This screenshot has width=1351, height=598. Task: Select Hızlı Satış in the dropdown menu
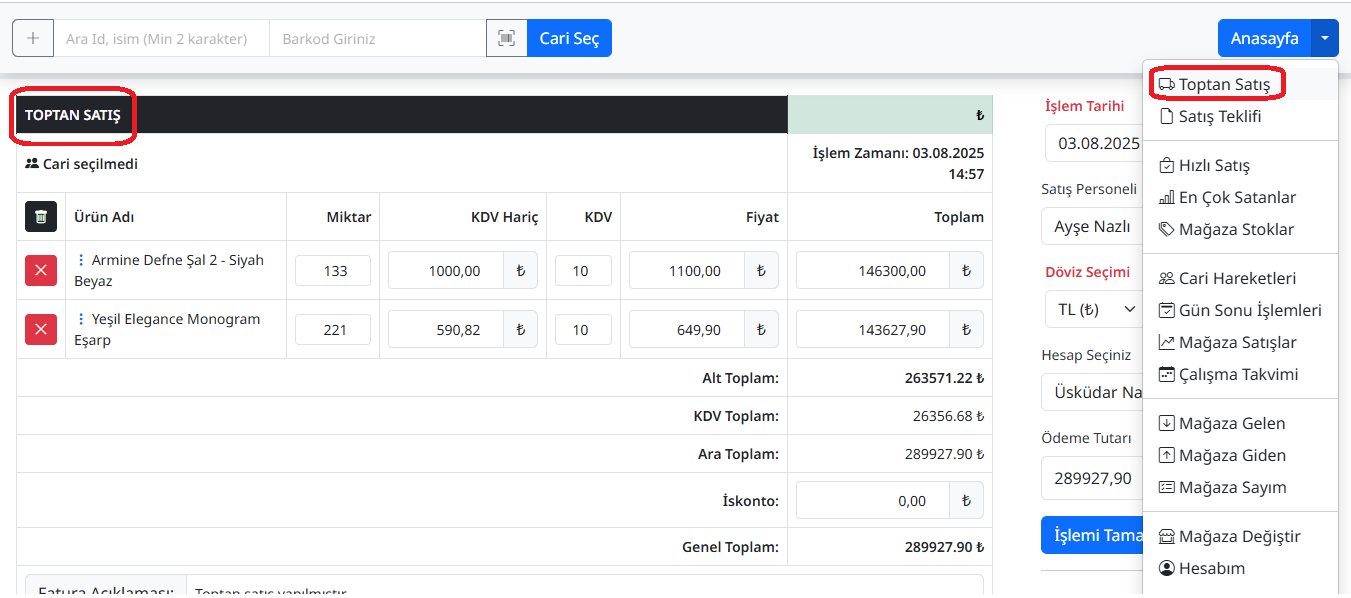coord(1214,165)
